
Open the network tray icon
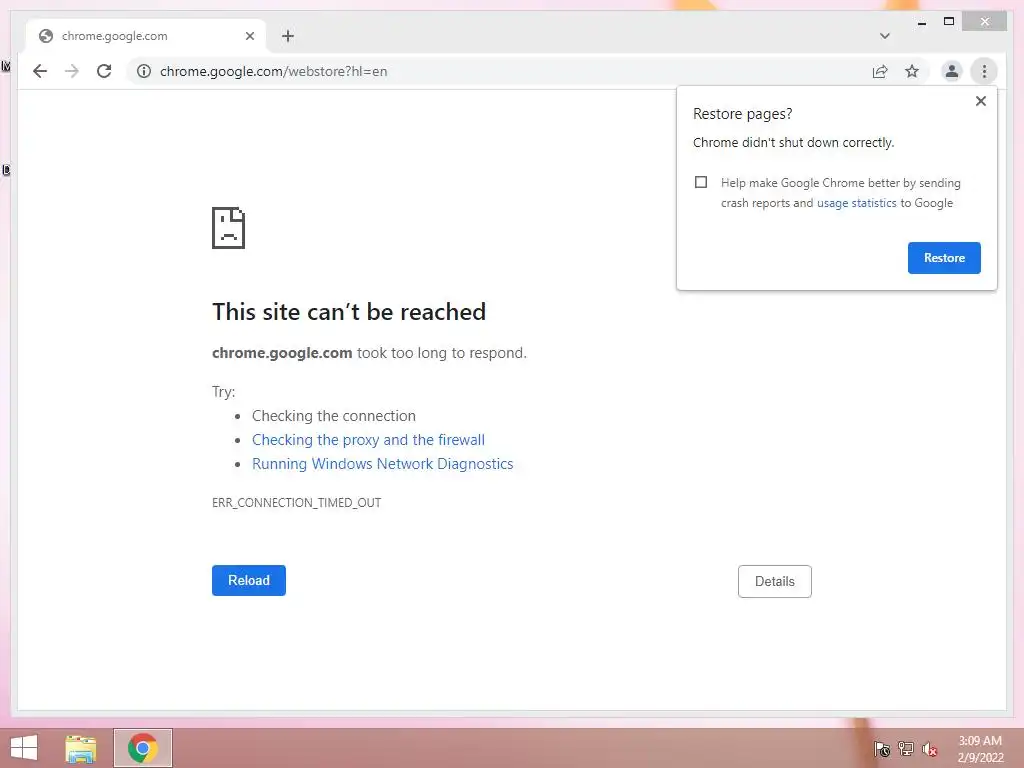click(906, 748)
